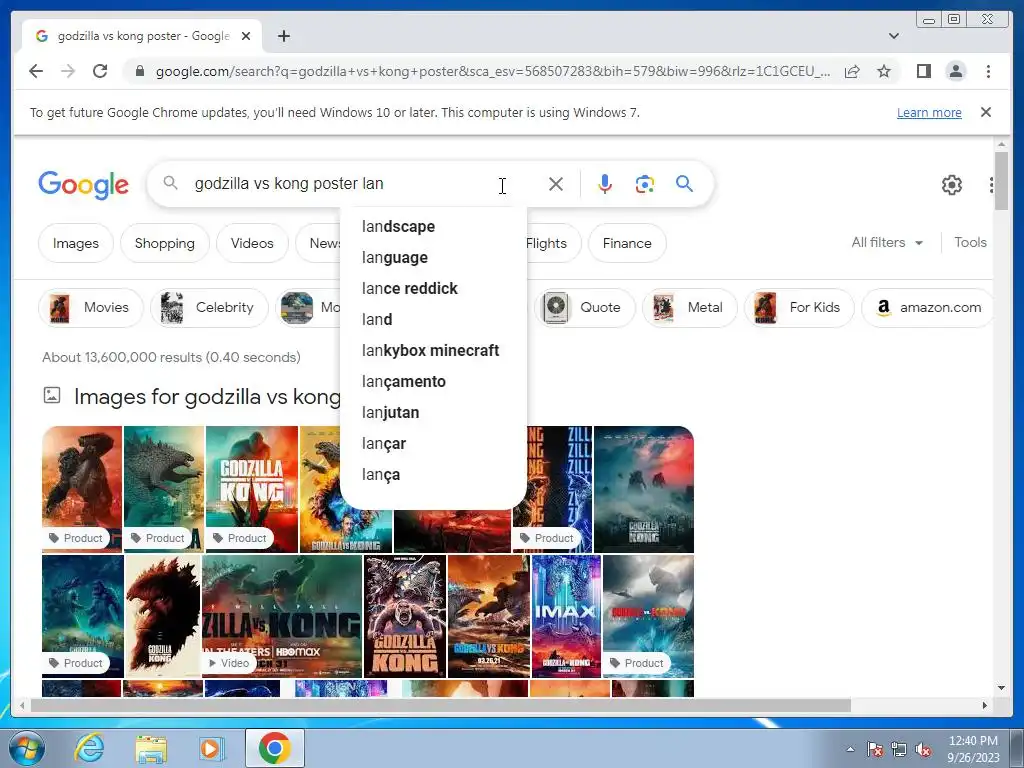This screenshot has width=1024, height=768.
Task: Open the red Godzilla head poster thumbnail
Action: click(x=163, y=616)
